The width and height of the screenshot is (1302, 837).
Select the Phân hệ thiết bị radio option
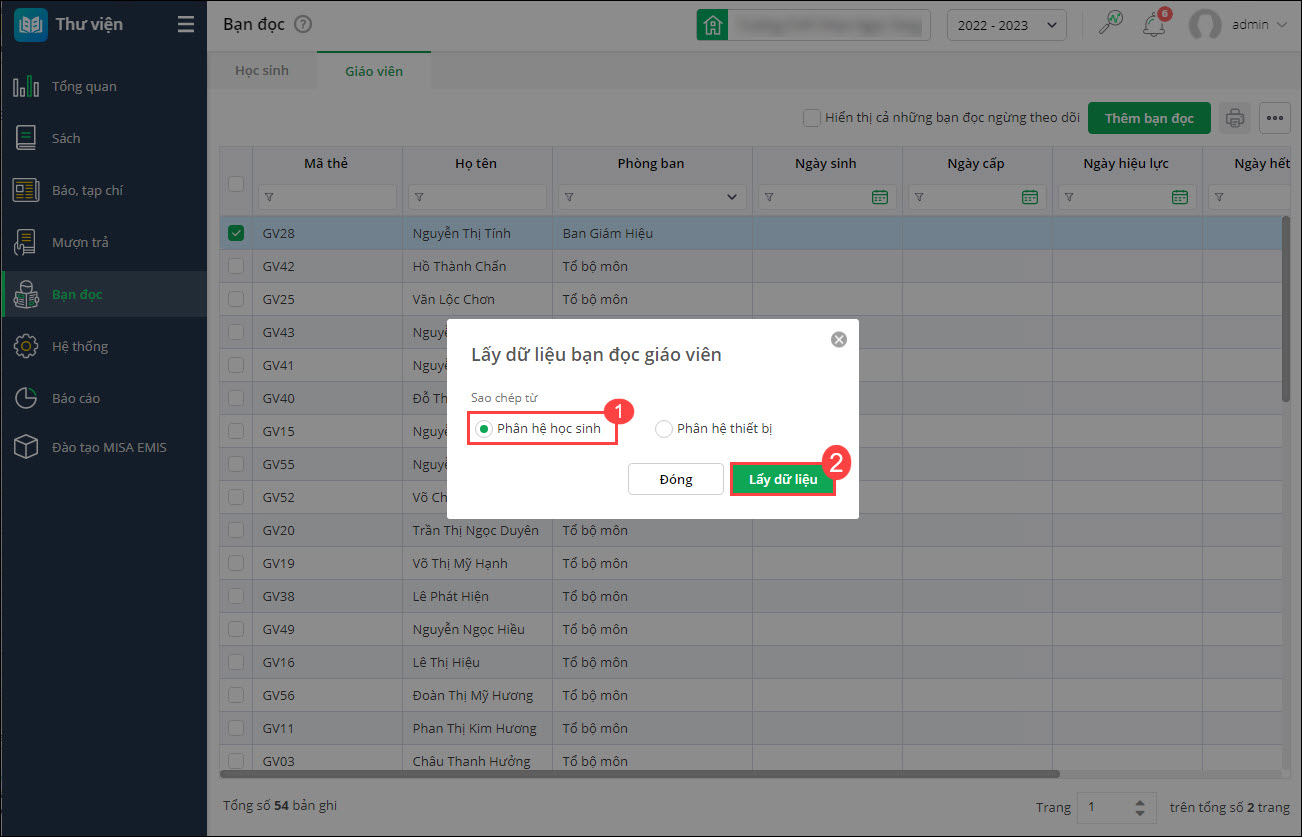coord(664,429)
